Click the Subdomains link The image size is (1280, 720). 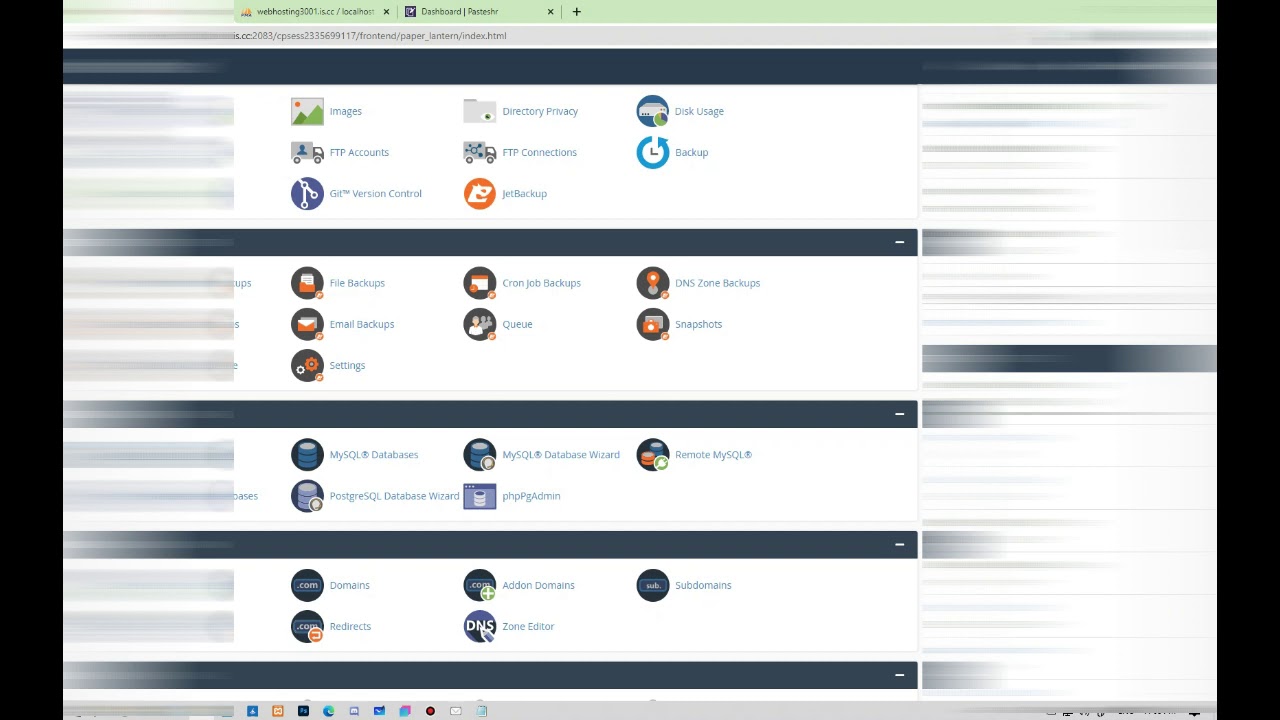703,585
